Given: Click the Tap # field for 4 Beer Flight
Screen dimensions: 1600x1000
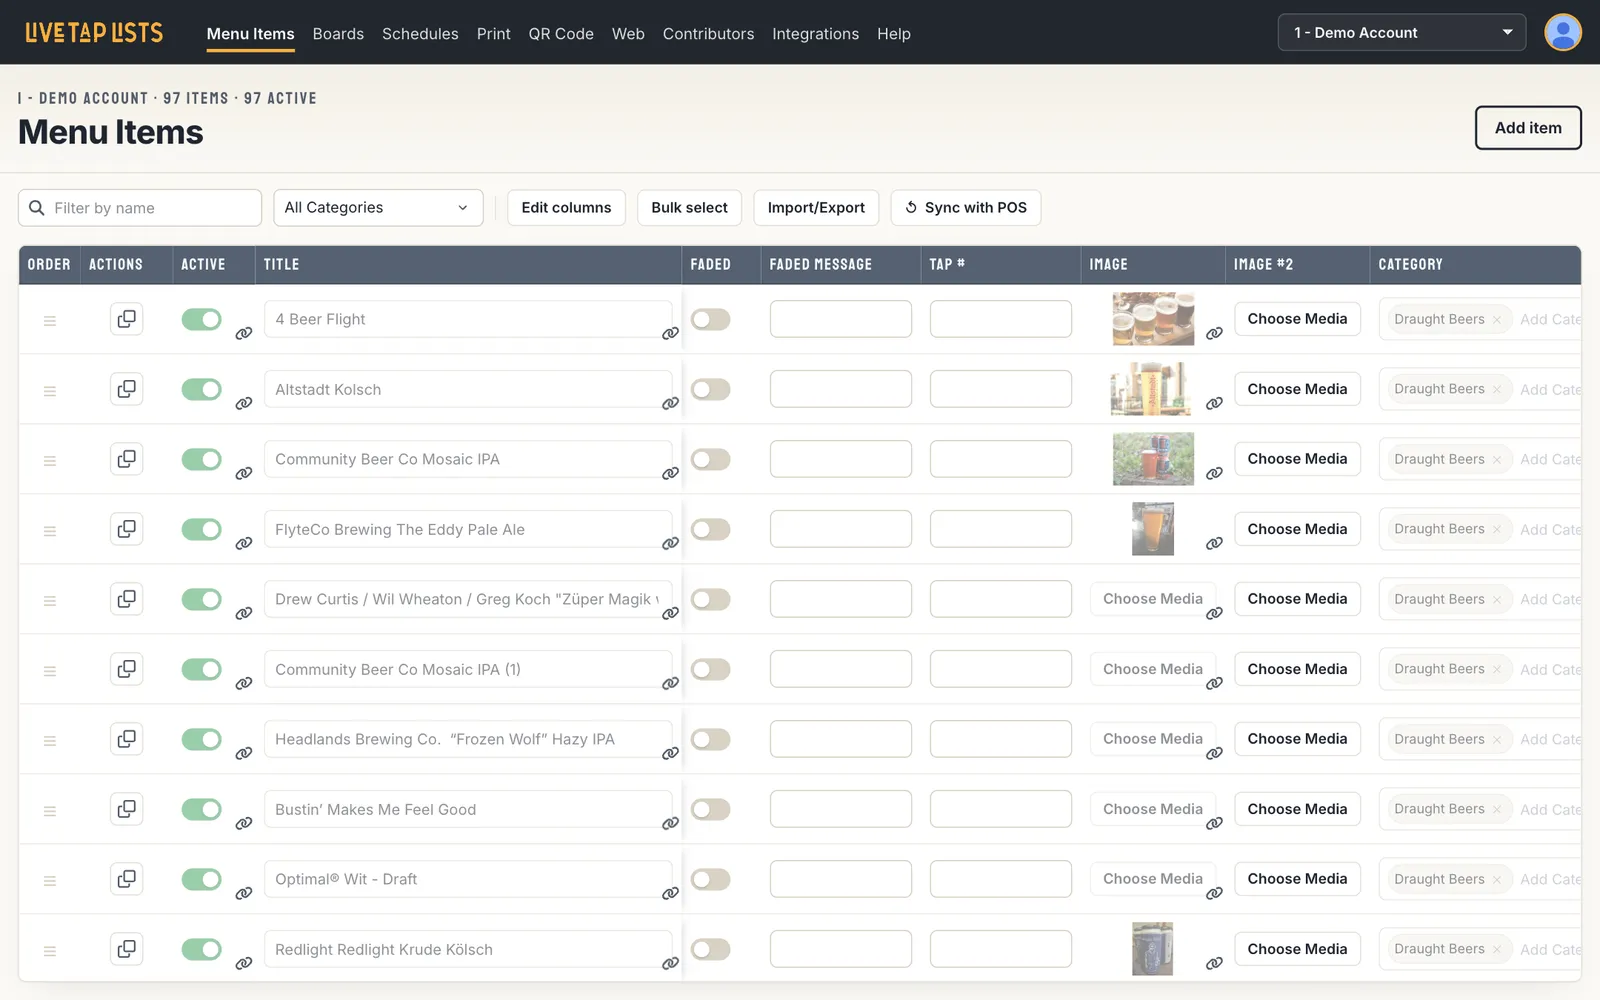Looking at the screenshot, I should tap(1000, 319).
